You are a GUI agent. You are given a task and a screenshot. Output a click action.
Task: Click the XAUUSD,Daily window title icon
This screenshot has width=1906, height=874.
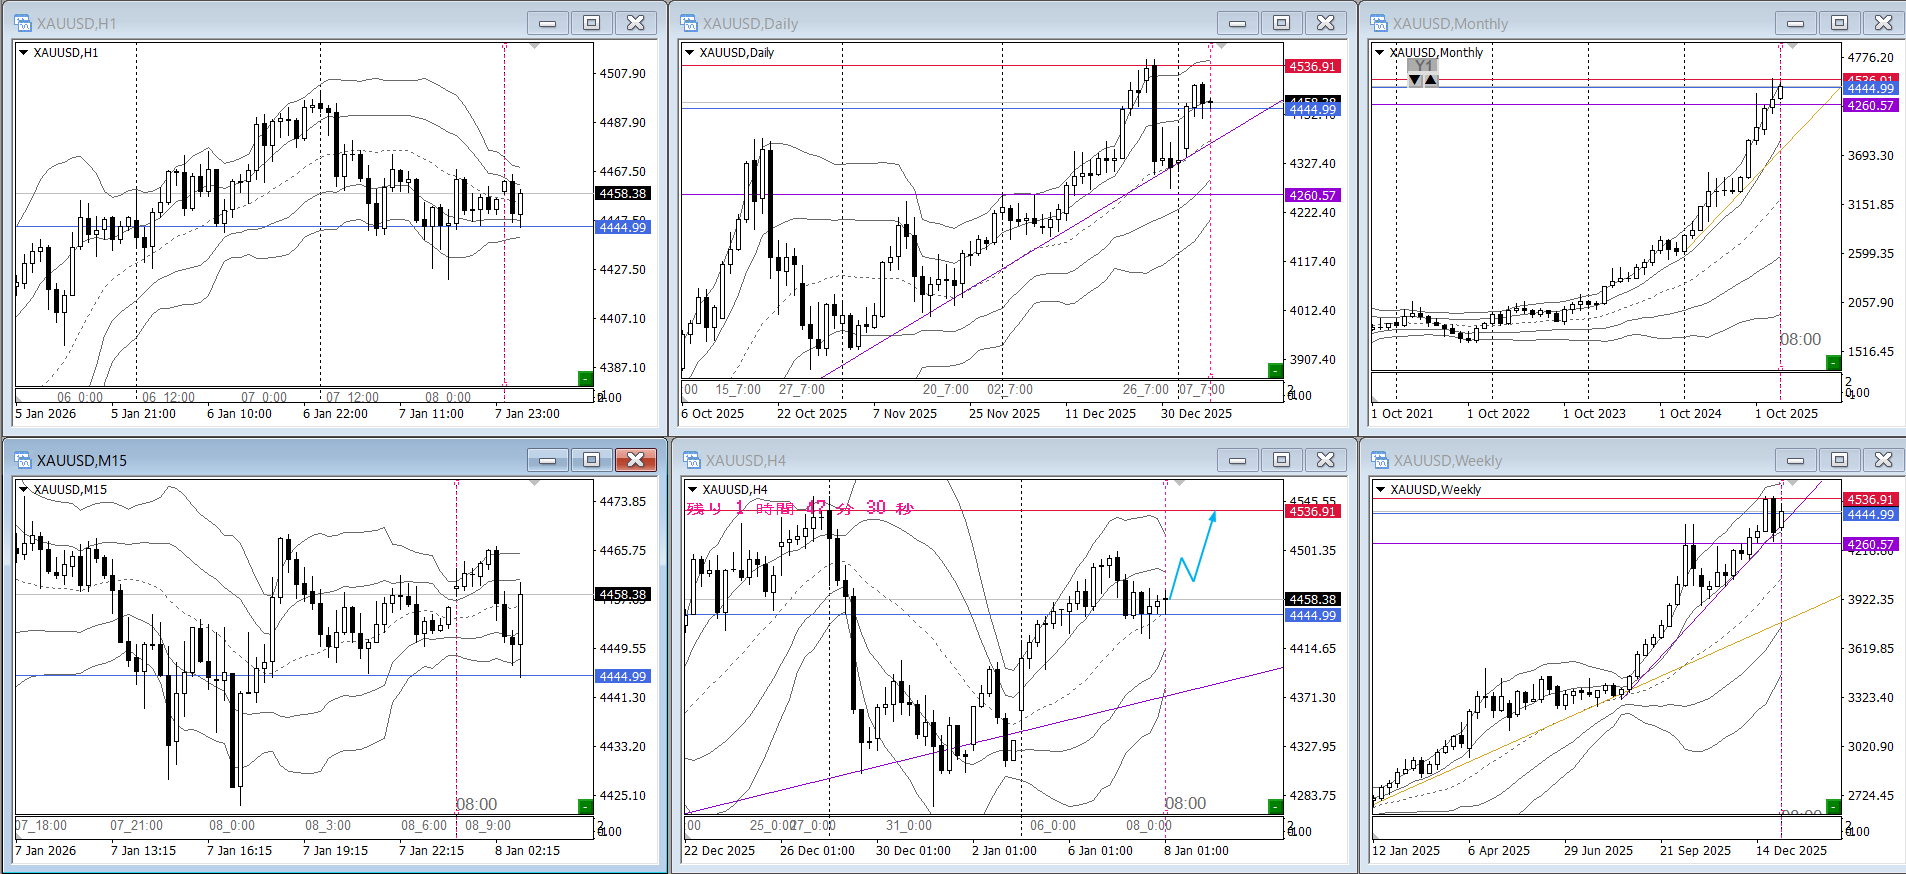[689, 23]
